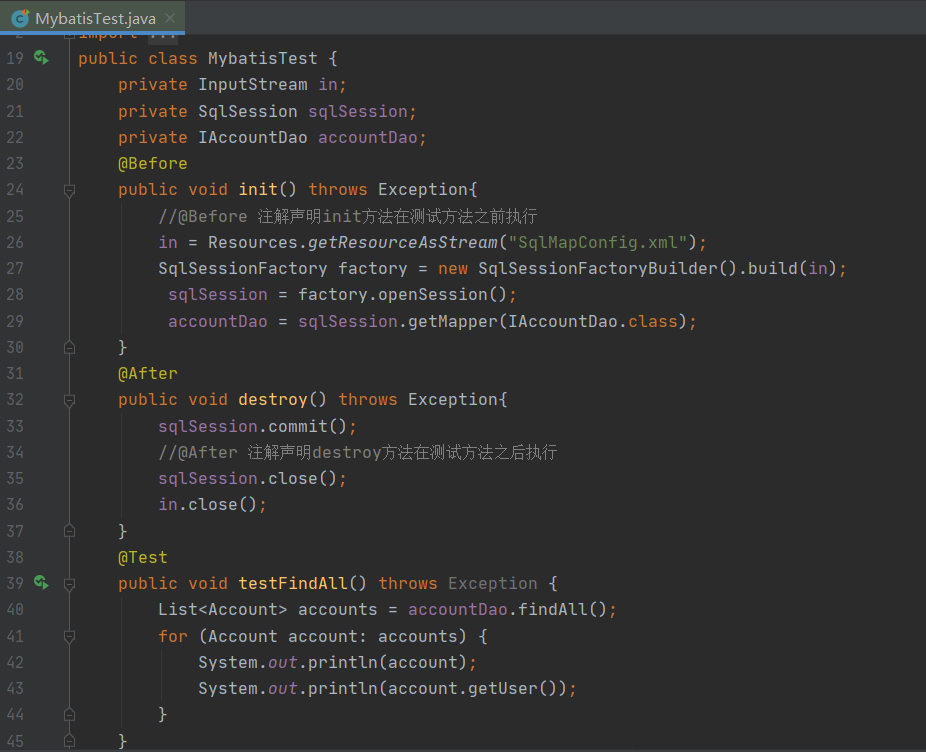This screenshot has width=926, height=752.
Task: Click IAccountDao.class argument on line 29
Action: click(x=593, y=321)
